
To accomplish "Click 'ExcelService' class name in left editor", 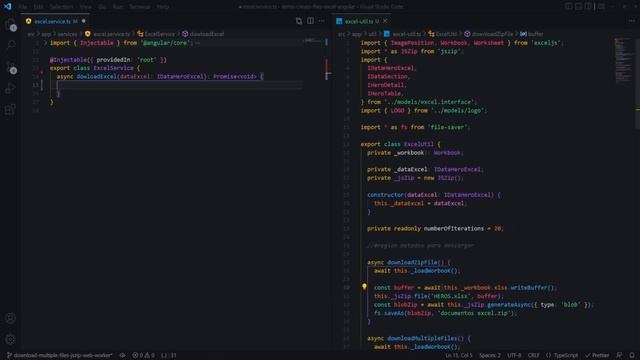I will pyautogui.click(x=113, y=68).
